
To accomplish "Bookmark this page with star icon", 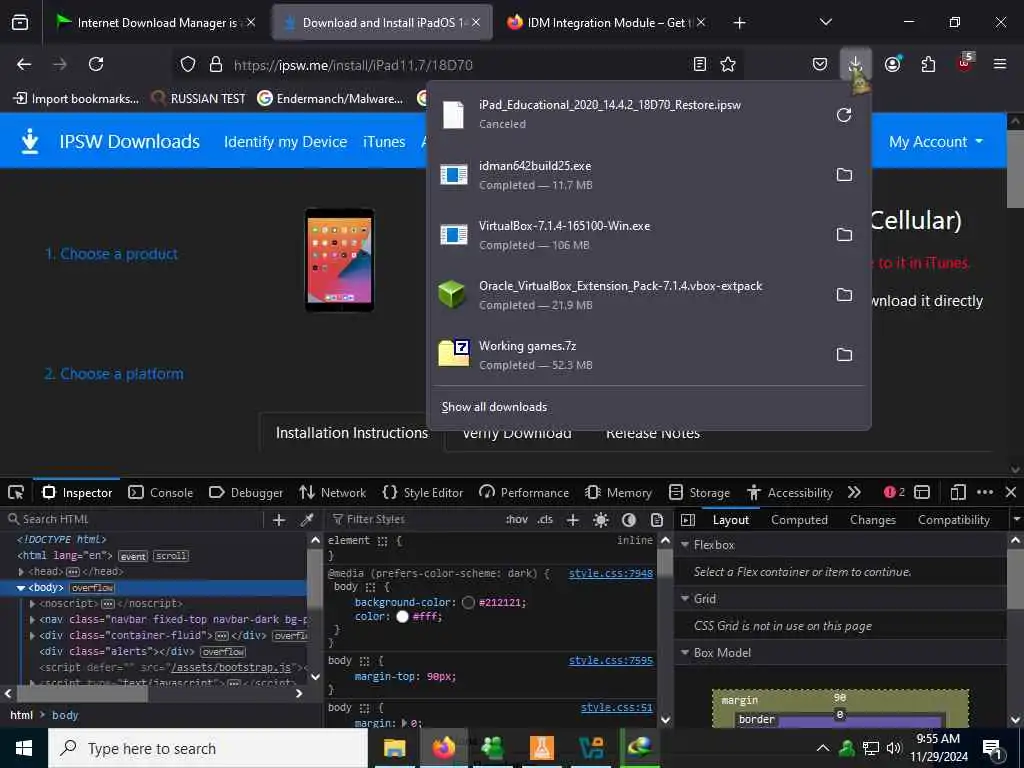I will point(728,64).
